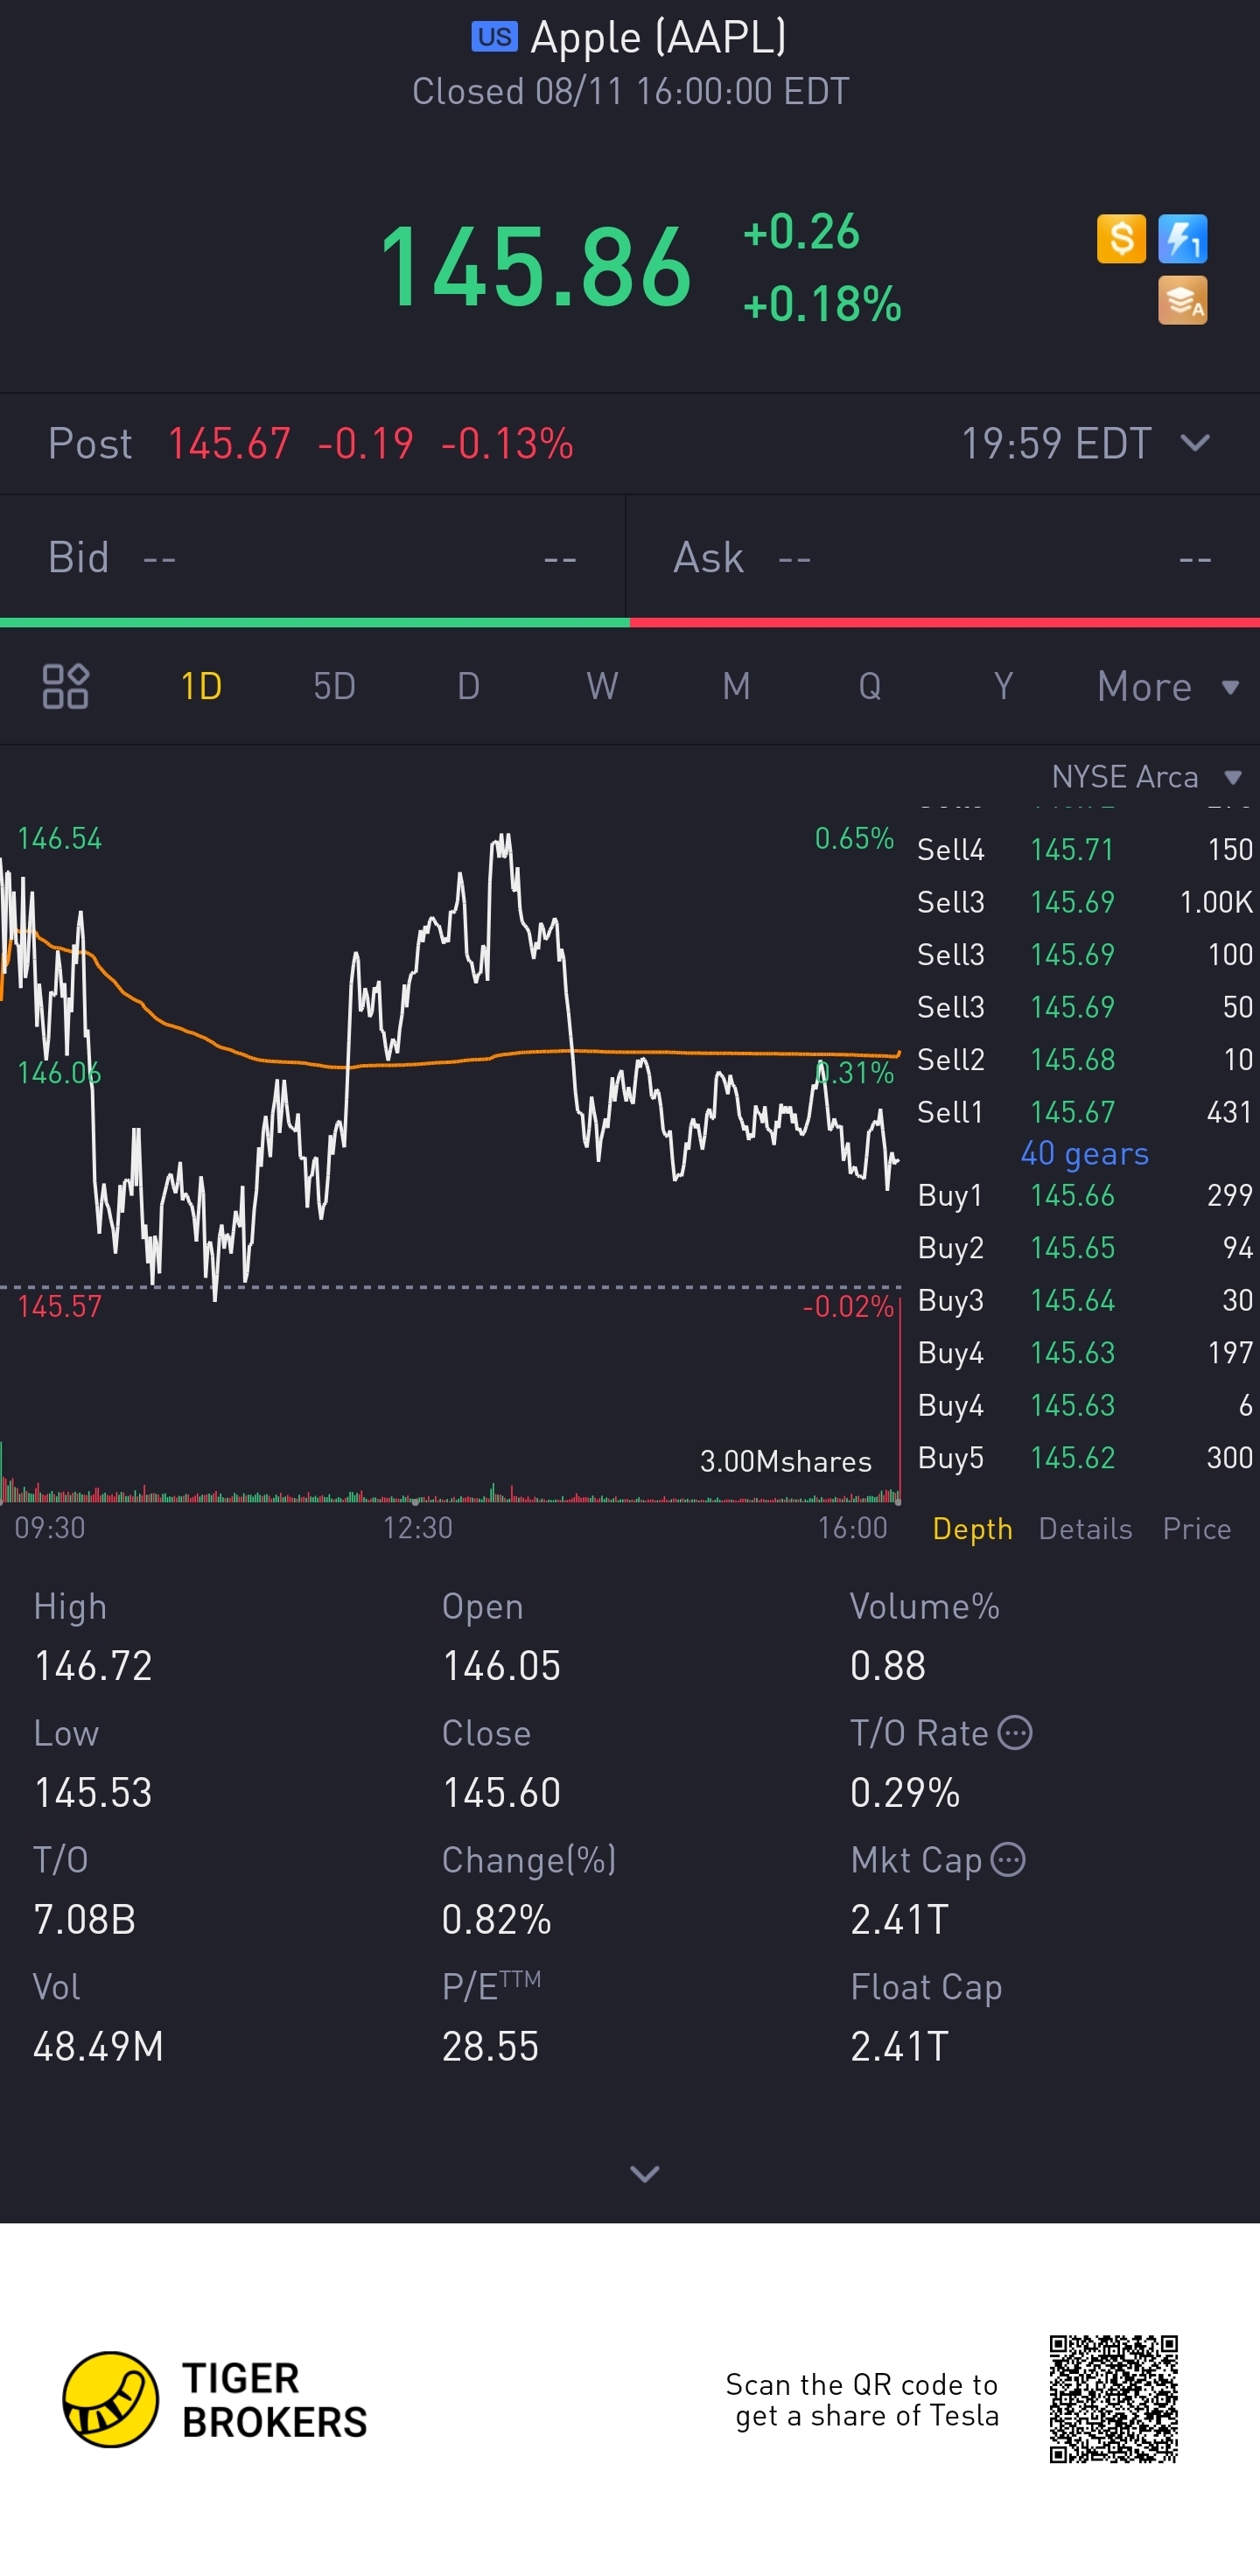Tap the Tiger Brokers logo
Image resolution: width=1260 pixels, height=2576 pixels.
pyautogui.click(x=215, y=2399)
